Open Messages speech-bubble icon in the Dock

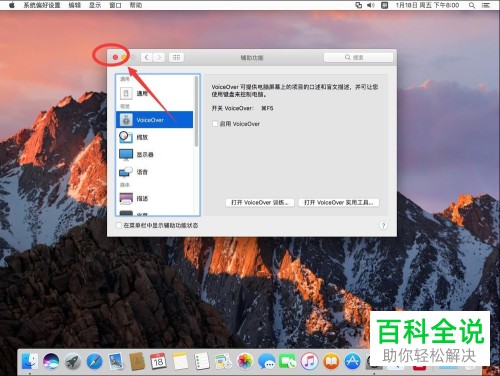[267, 361]
